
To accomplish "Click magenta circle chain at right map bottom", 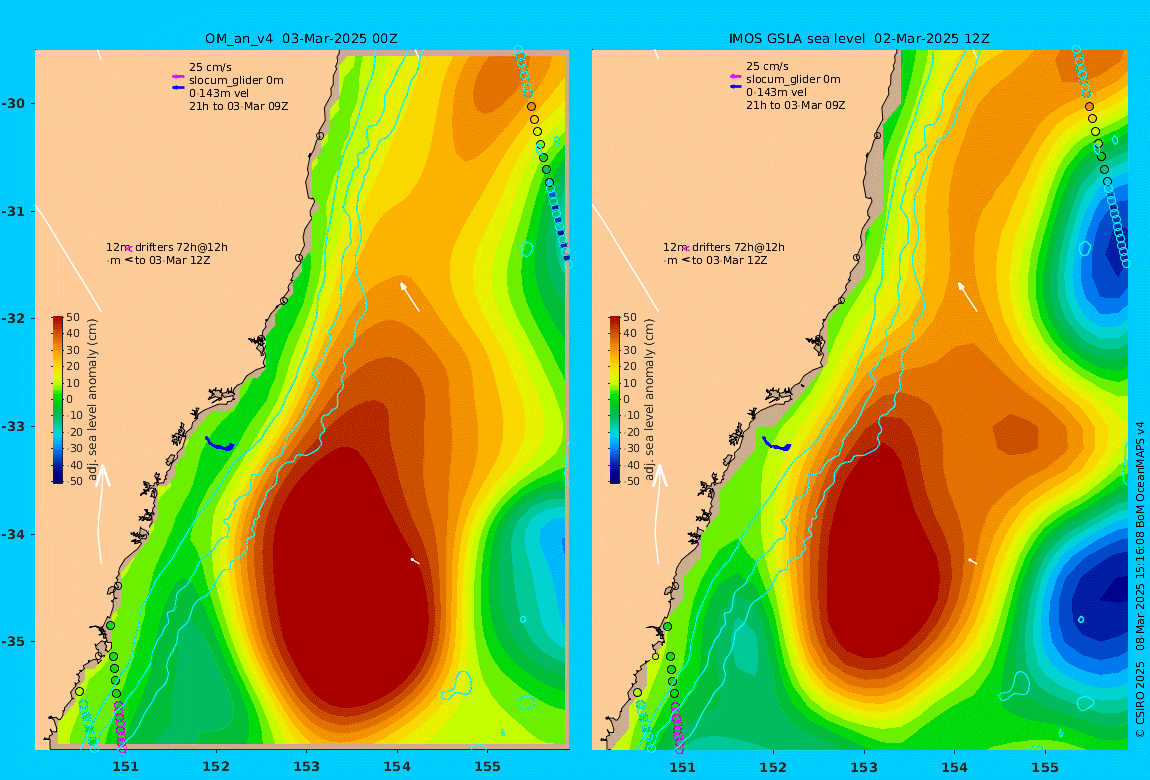I will (x=678, y=726).
